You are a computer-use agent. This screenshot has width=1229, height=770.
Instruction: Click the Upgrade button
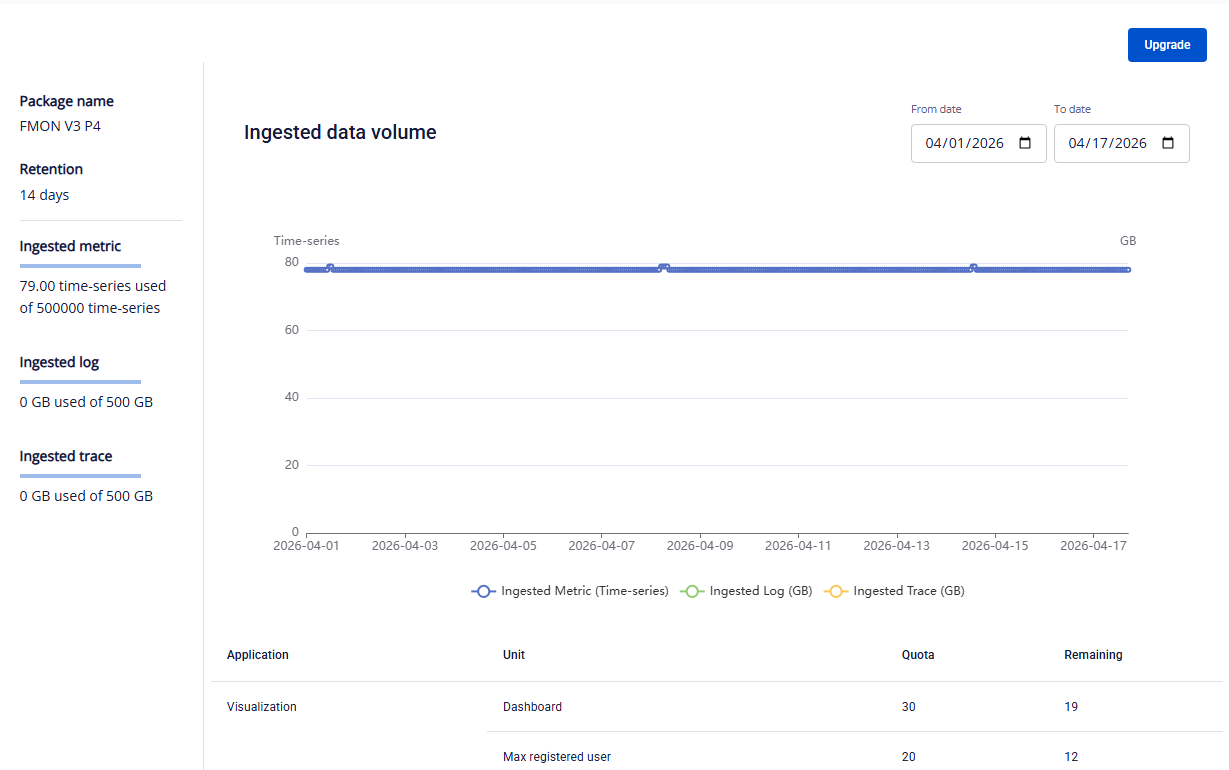[x=1167, y=45]
